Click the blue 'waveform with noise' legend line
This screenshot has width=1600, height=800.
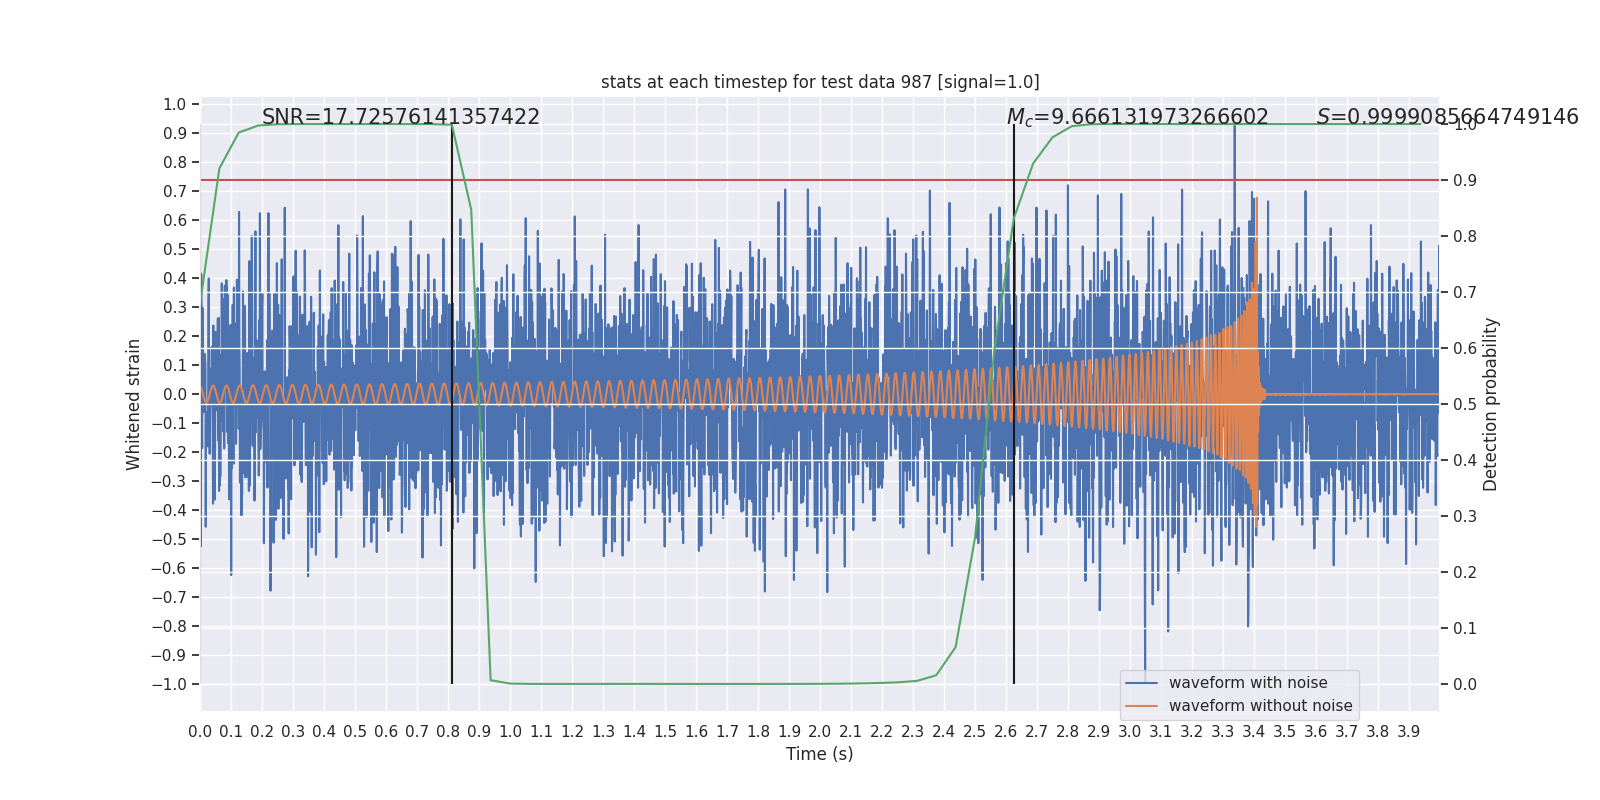click(x=1141, y=683)
